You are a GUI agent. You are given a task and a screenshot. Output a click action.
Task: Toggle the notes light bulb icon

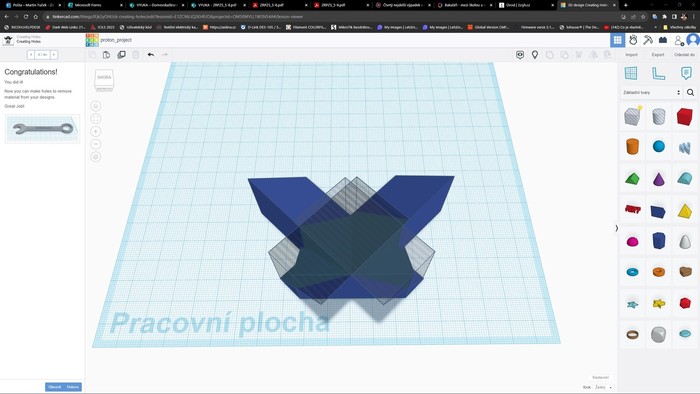click(535, 54)
